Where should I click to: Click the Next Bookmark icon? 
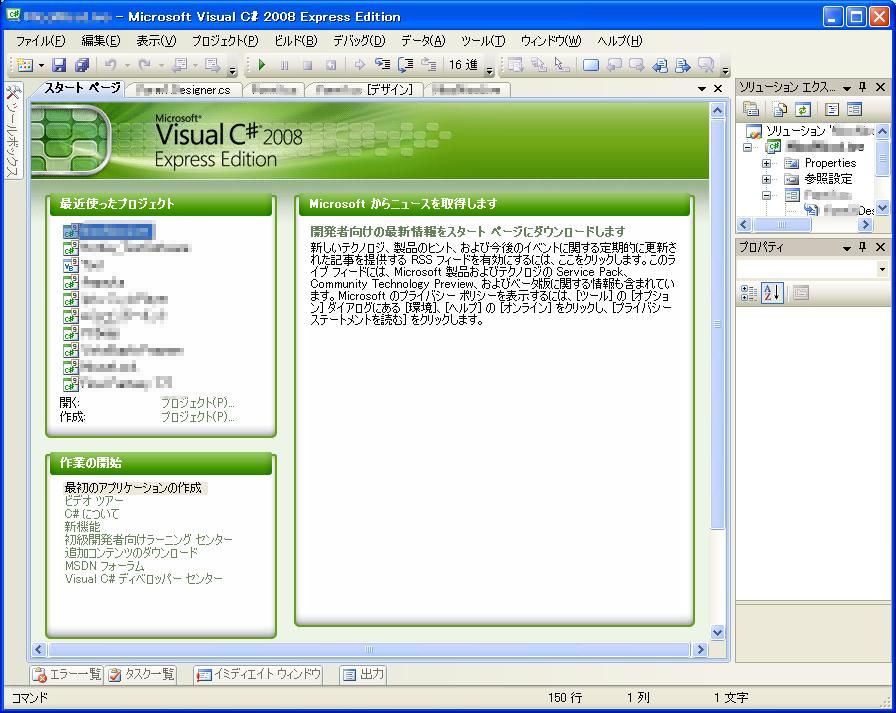(x=637, y=65)
